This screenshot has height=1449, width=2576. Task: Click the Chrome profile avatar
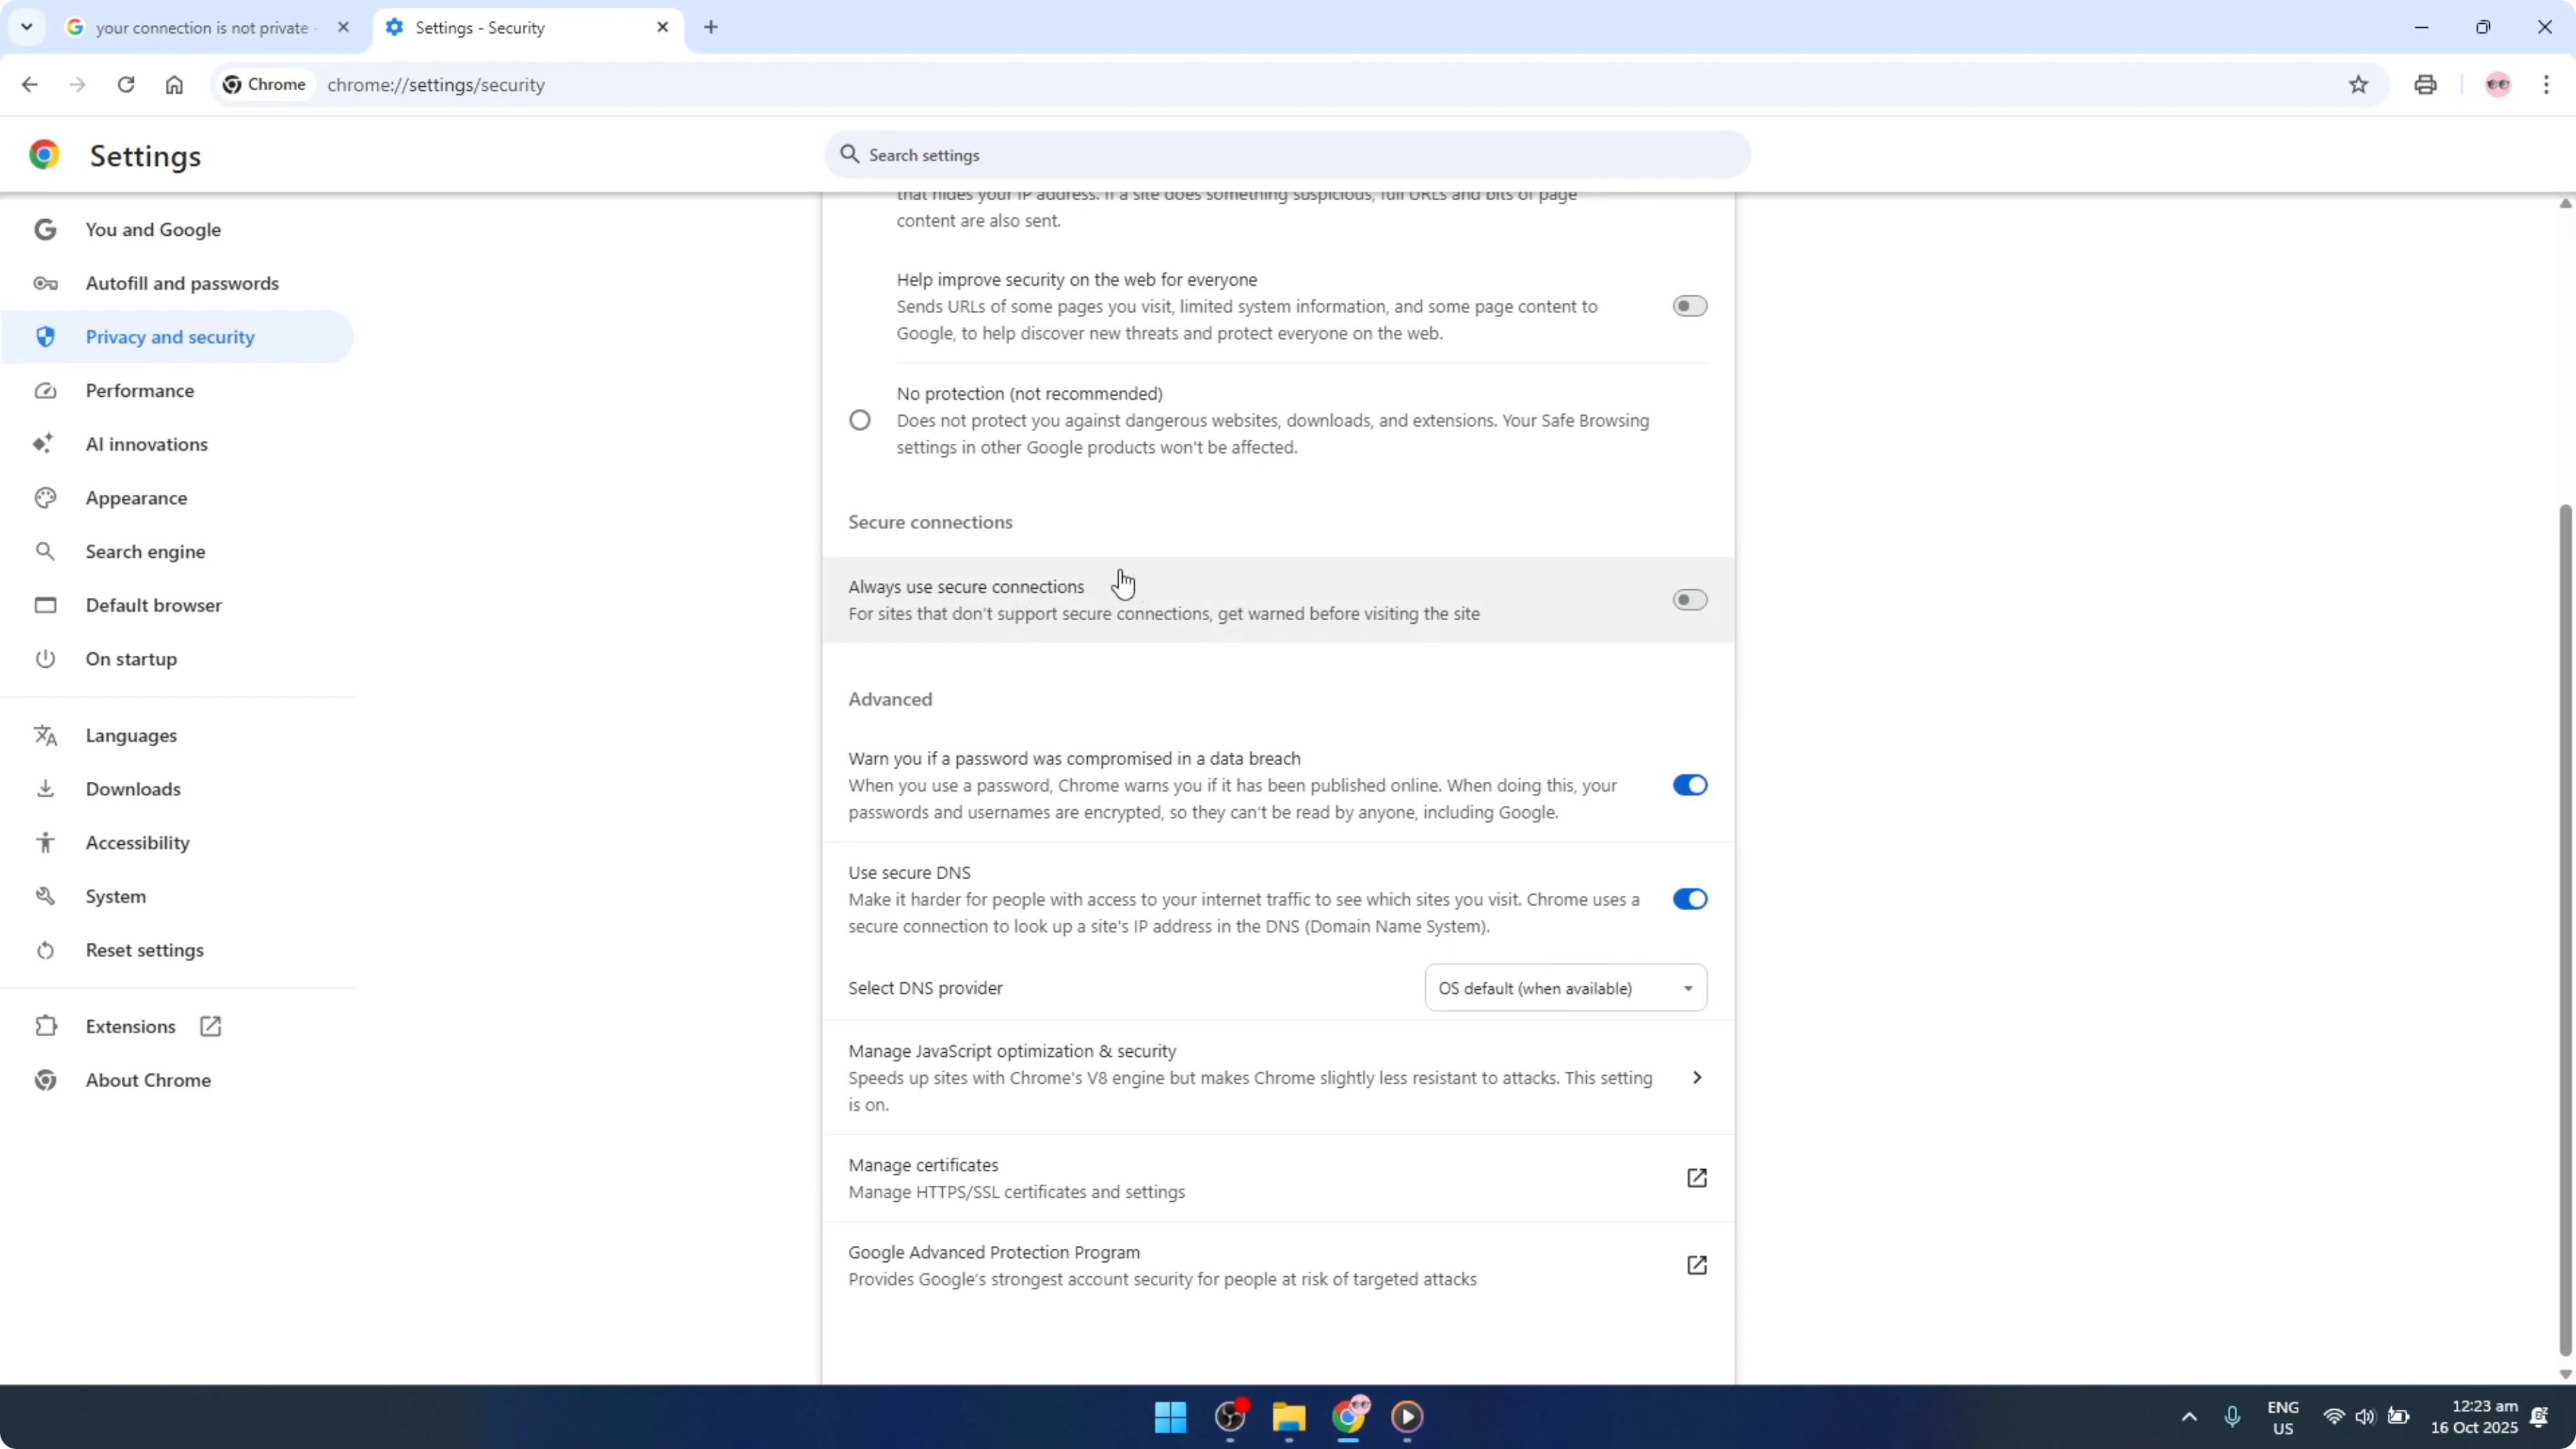2497,85
